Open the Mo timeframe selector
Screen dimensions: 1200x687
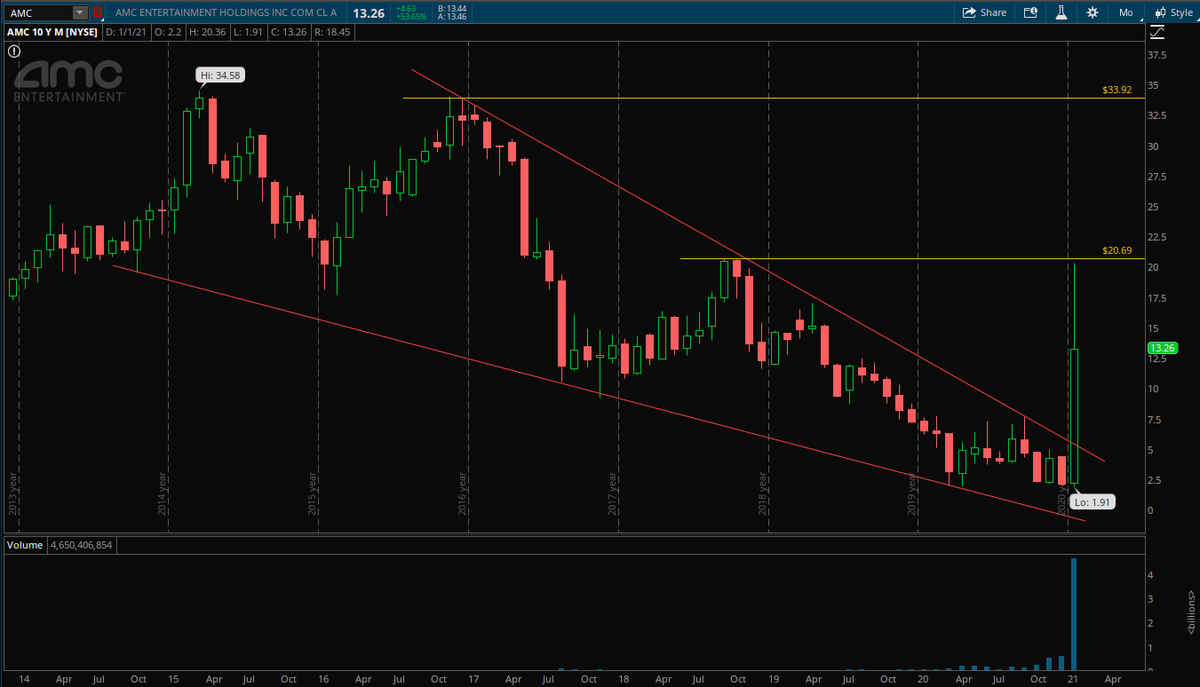[1126, 12]
